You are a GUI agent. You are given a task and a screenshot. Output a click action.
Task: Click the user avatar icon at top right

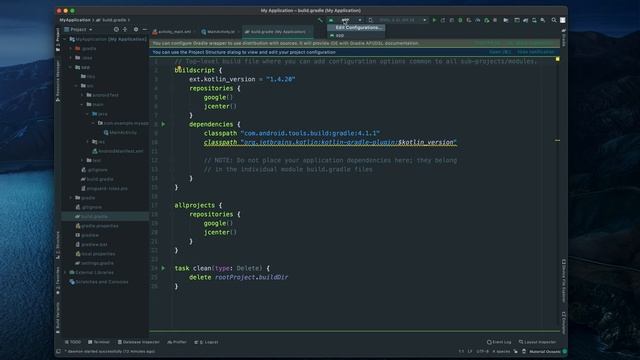[x=562, y=20]
